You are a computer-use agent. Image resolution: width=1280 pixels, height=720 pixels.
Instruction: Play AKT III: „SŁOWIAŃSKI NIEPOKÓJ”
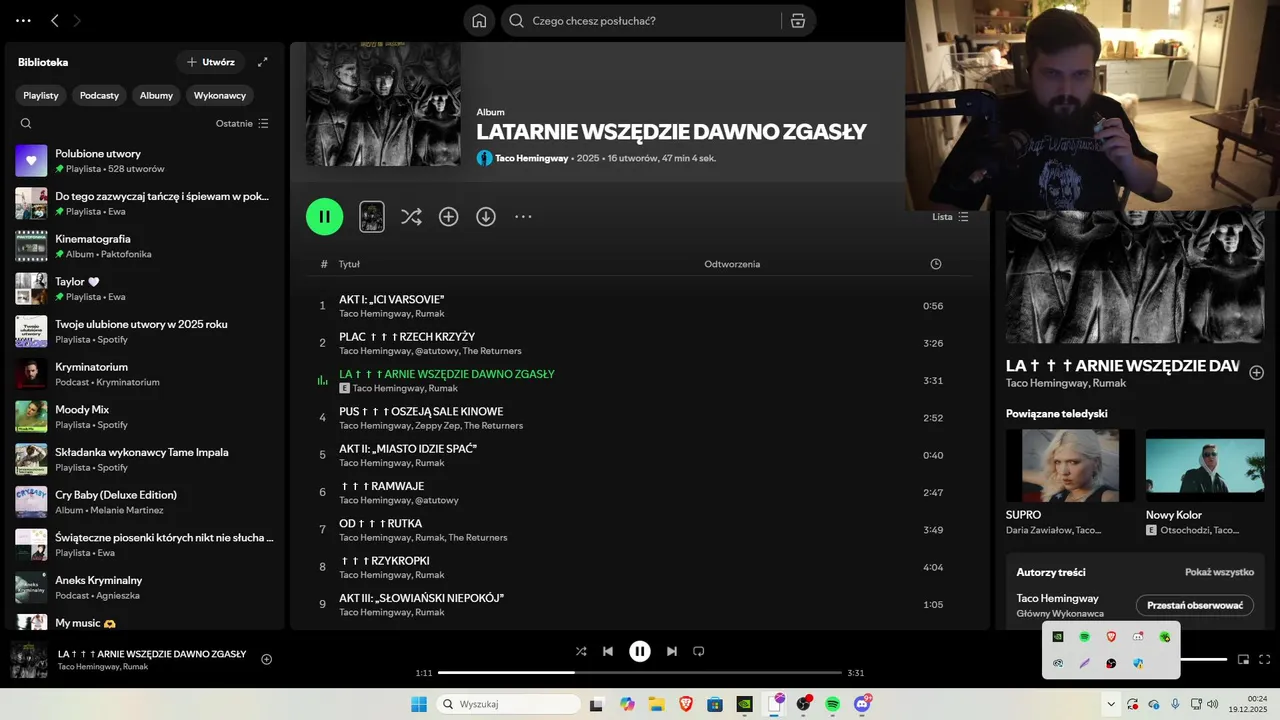[x=639, y=604]
